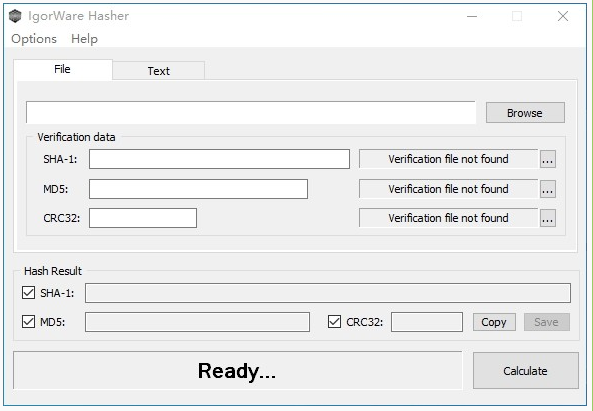593x411 pixels.
Task: Switch to the Text tab
Action: pyautogui.click(x=158, y=71)
